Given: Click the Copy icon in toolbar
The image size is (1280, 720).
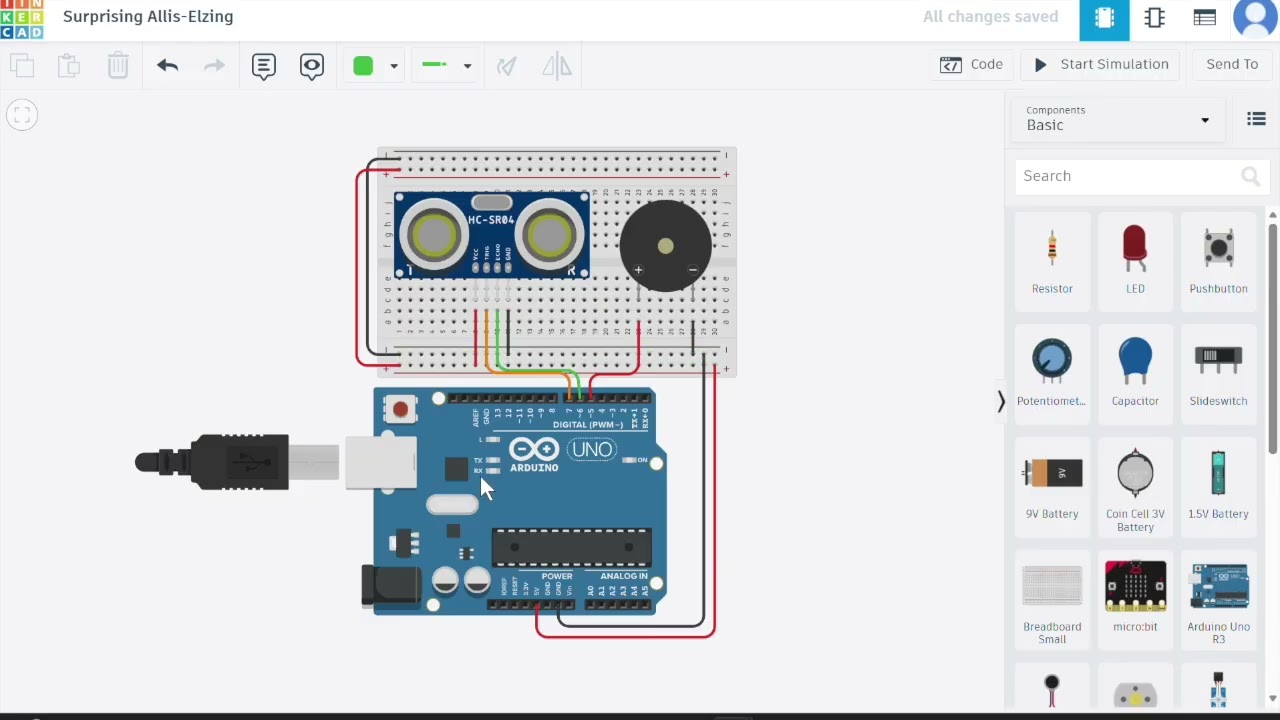Looking at the screenshot, I should point(22,66).
